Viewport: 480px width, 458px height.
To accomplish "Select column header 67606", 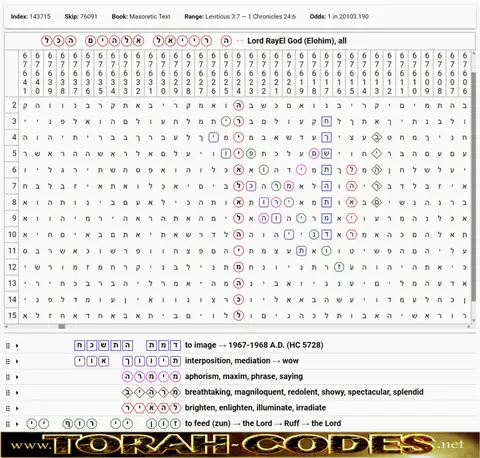I will (465, 73).
